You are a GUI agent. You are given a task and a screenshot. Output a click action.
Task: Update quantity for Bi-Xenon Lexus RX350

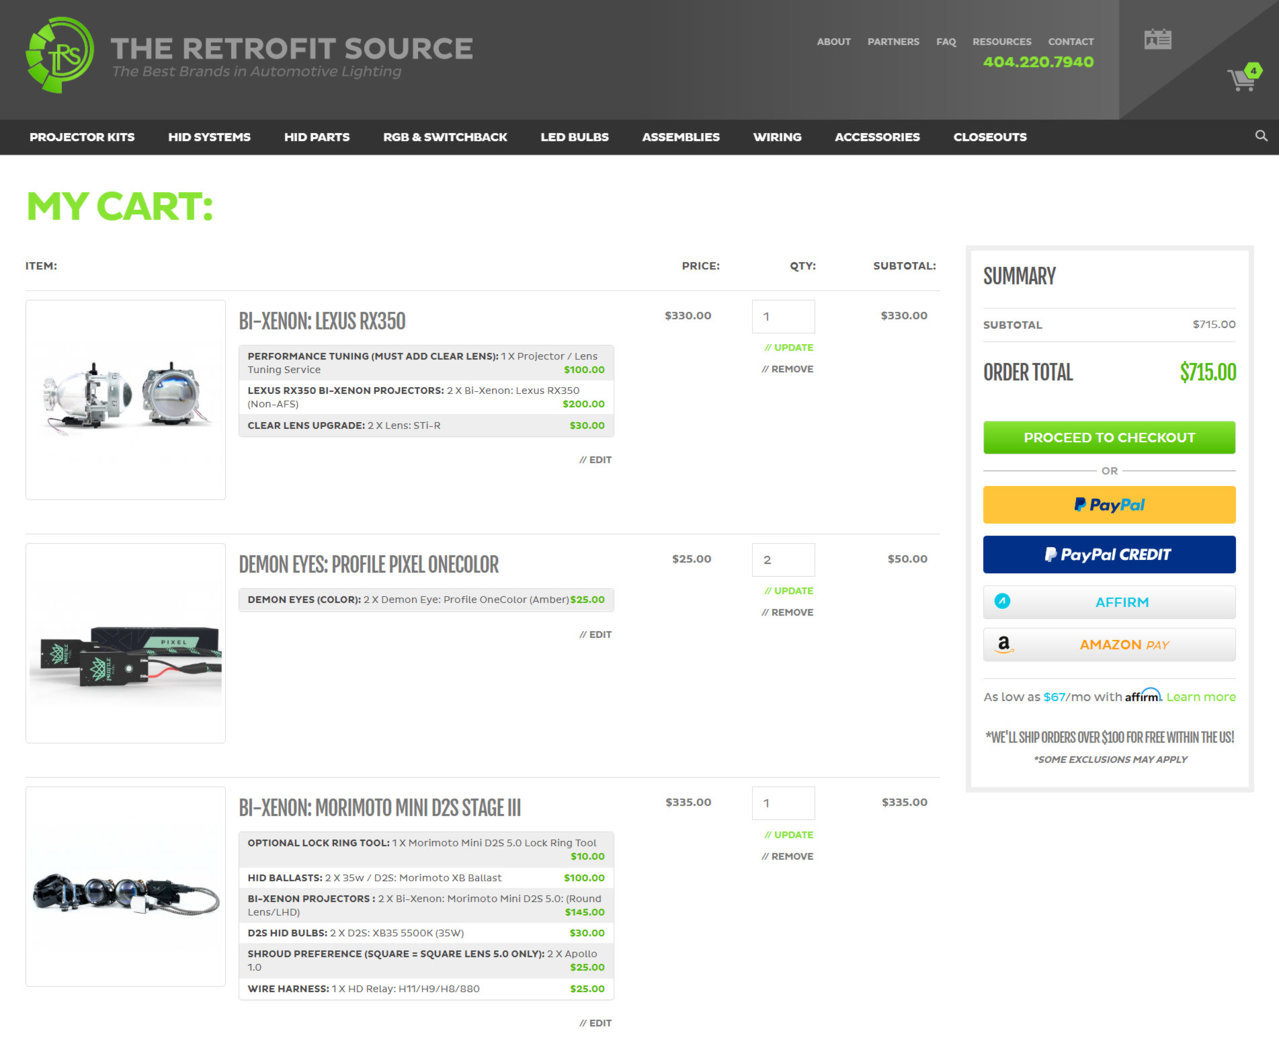[x=789, y=348]
